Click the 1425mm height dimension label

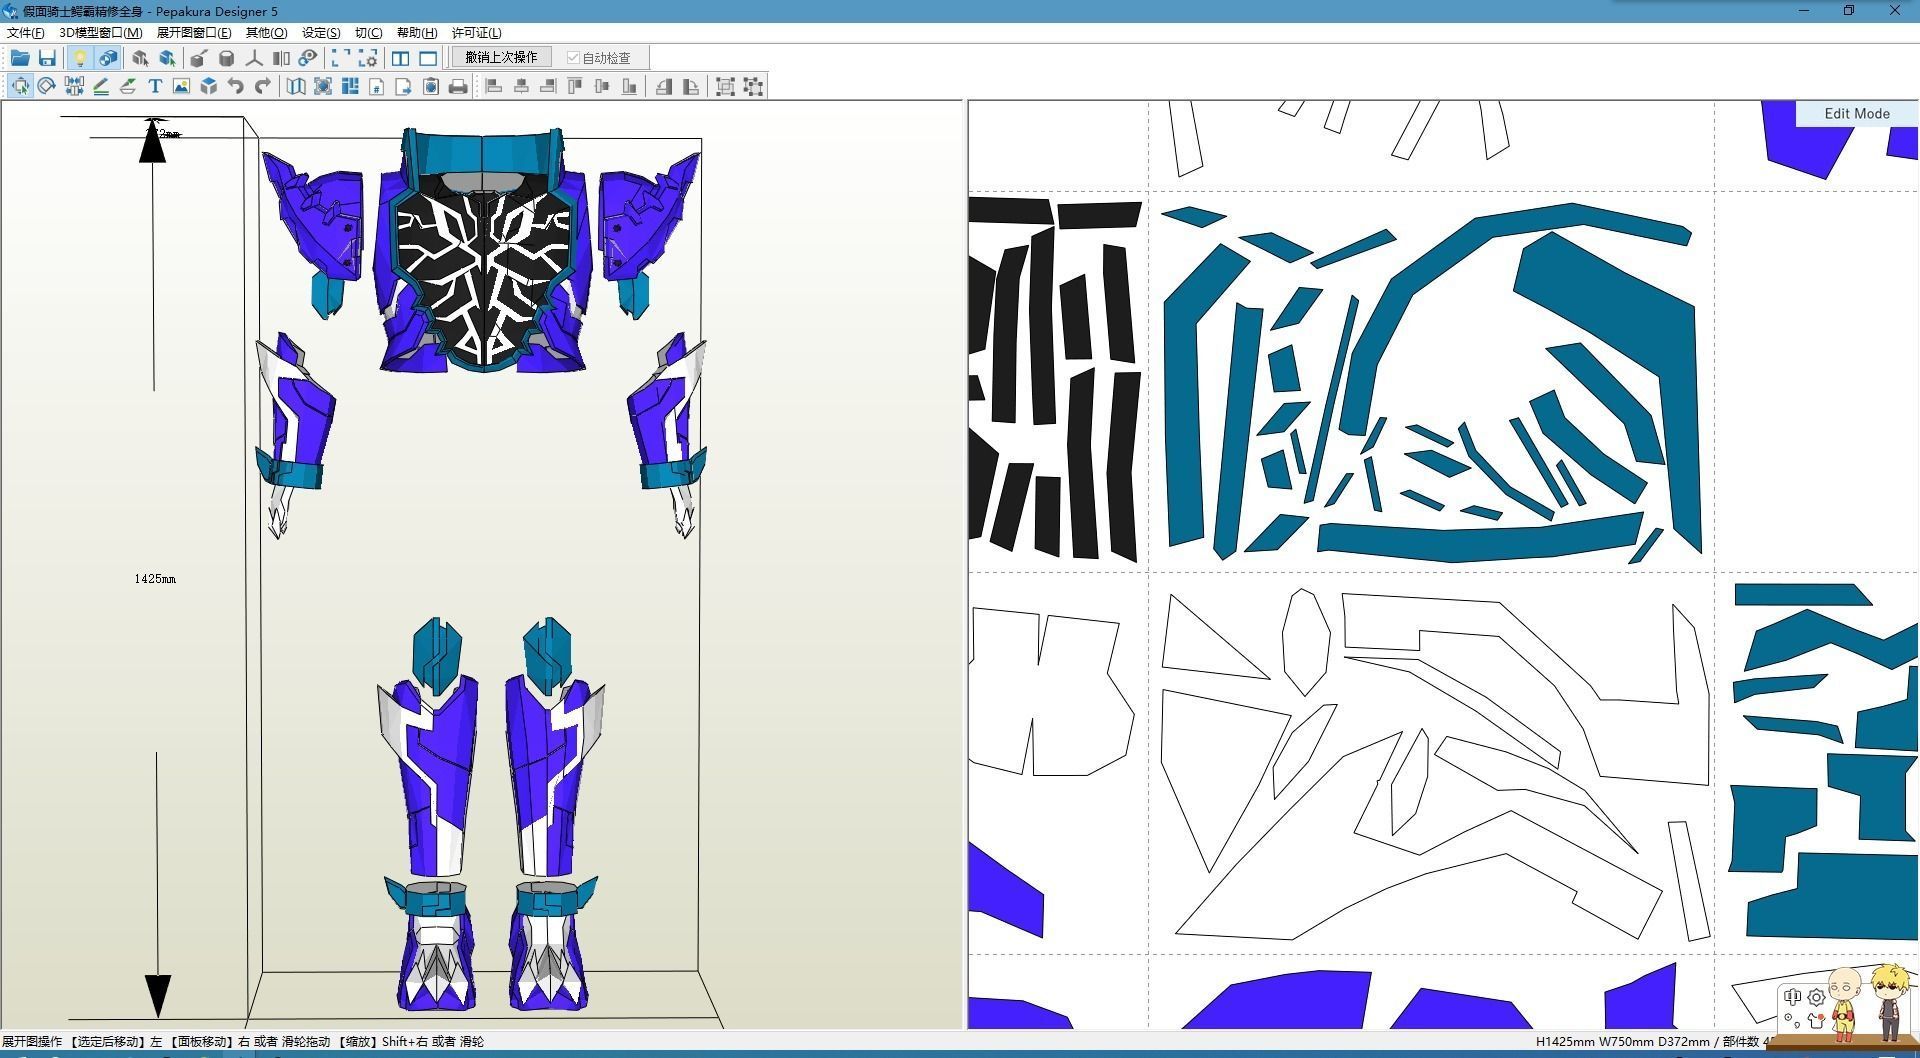(155, 579)
